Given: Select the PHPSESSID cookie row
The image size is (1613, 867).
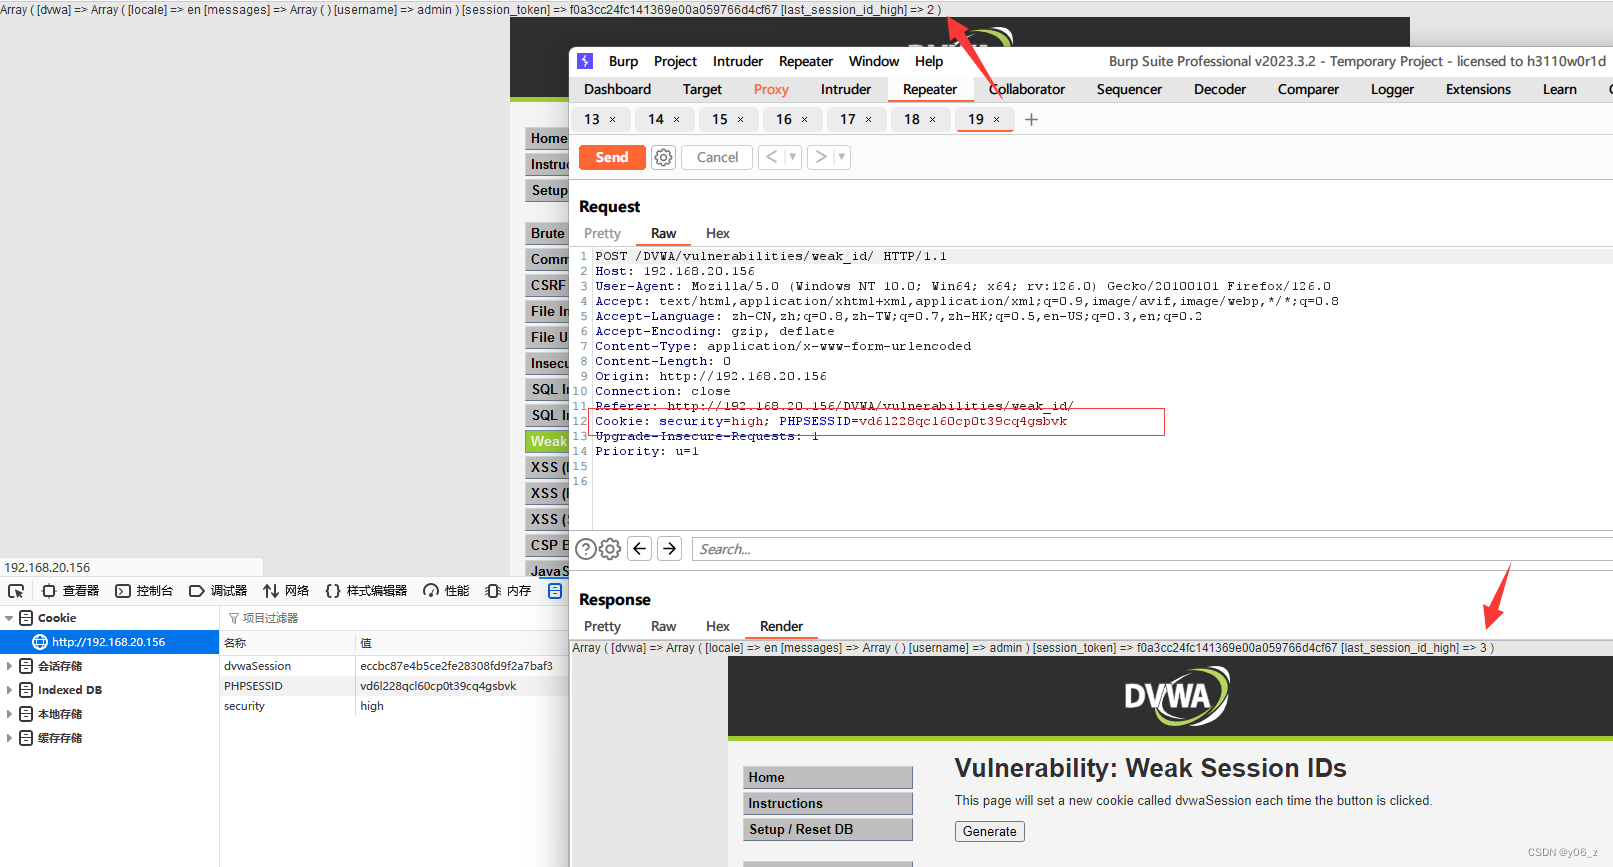Looking at the screenshot, I should [x=395, y=686].
